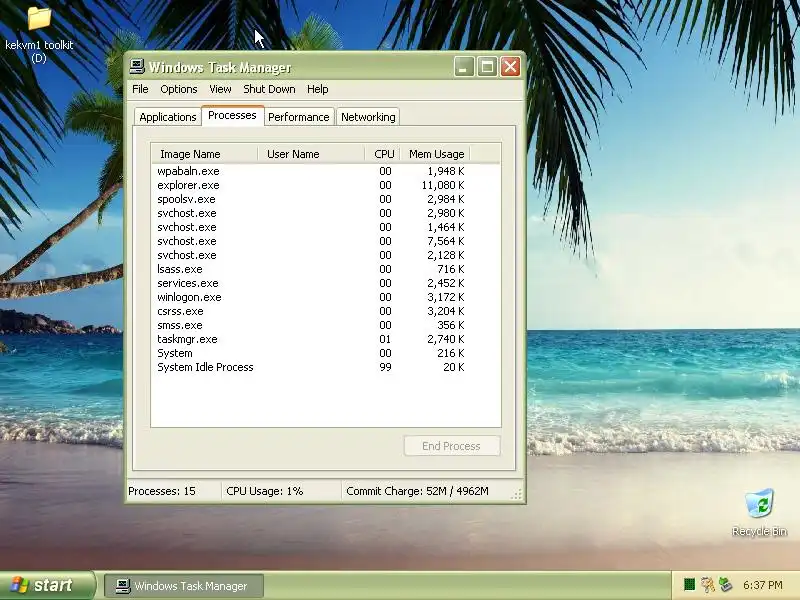Open the Help menu
The height and width of the screenshot is (600, 800).
pyautogui.click(x=317, y=89)
